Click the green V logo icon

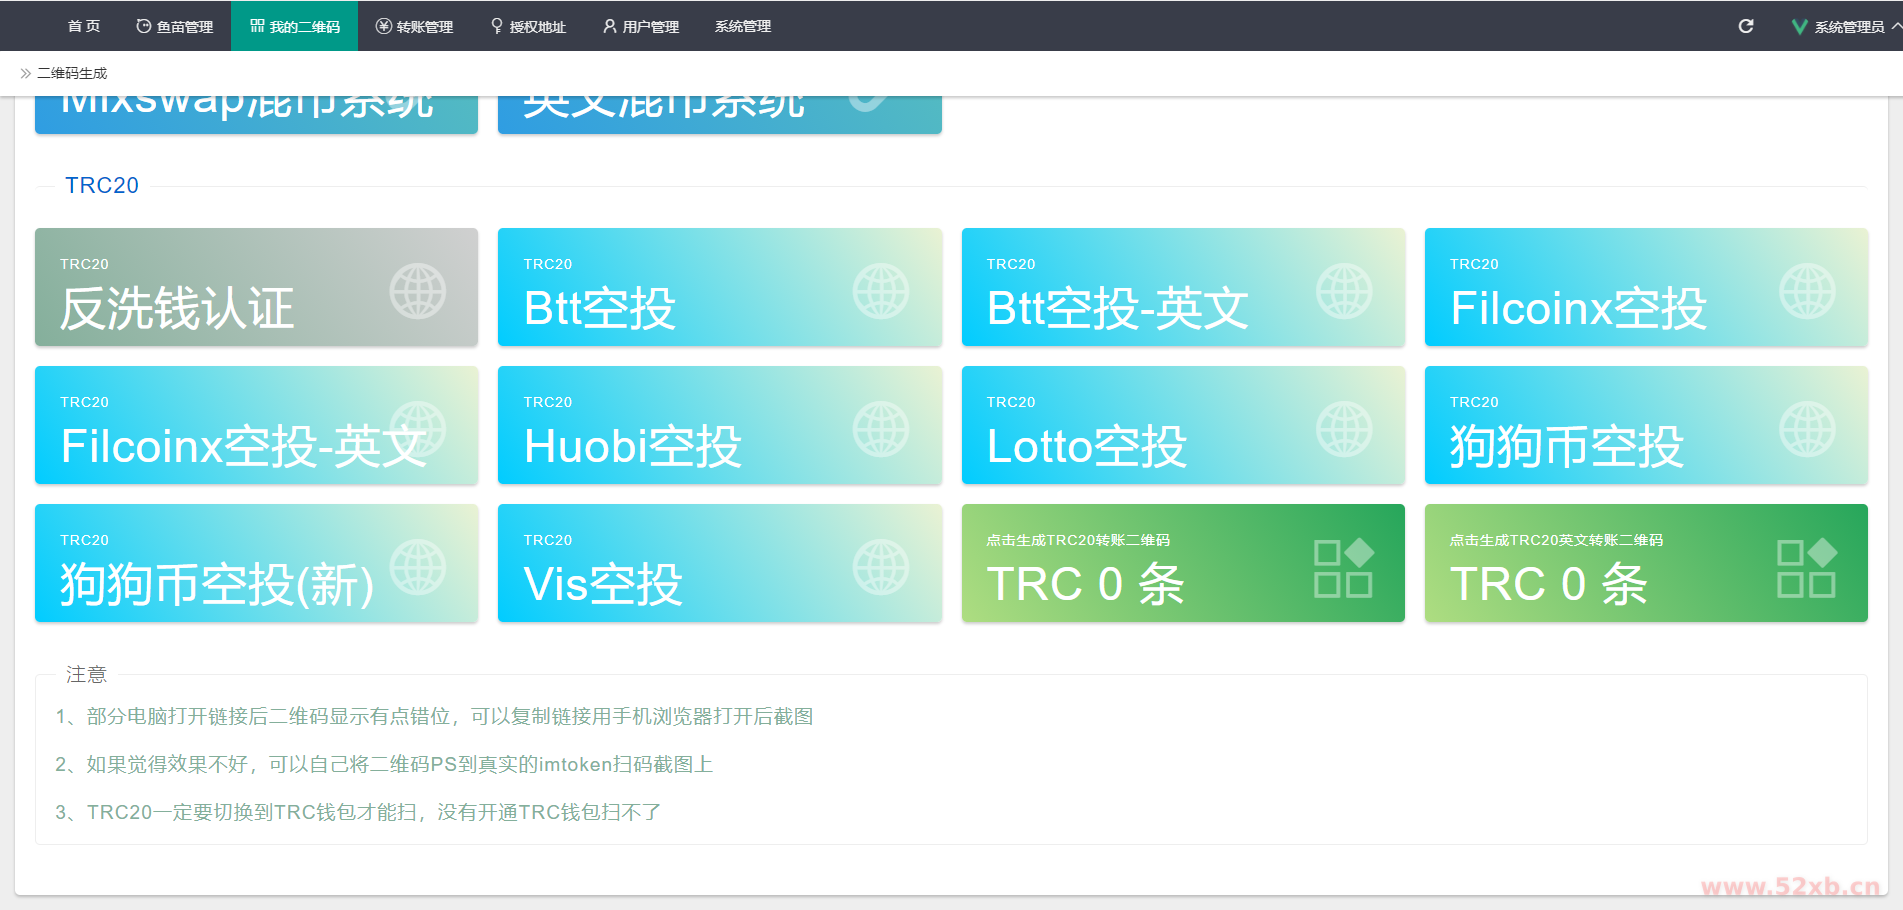(1799, 27)
